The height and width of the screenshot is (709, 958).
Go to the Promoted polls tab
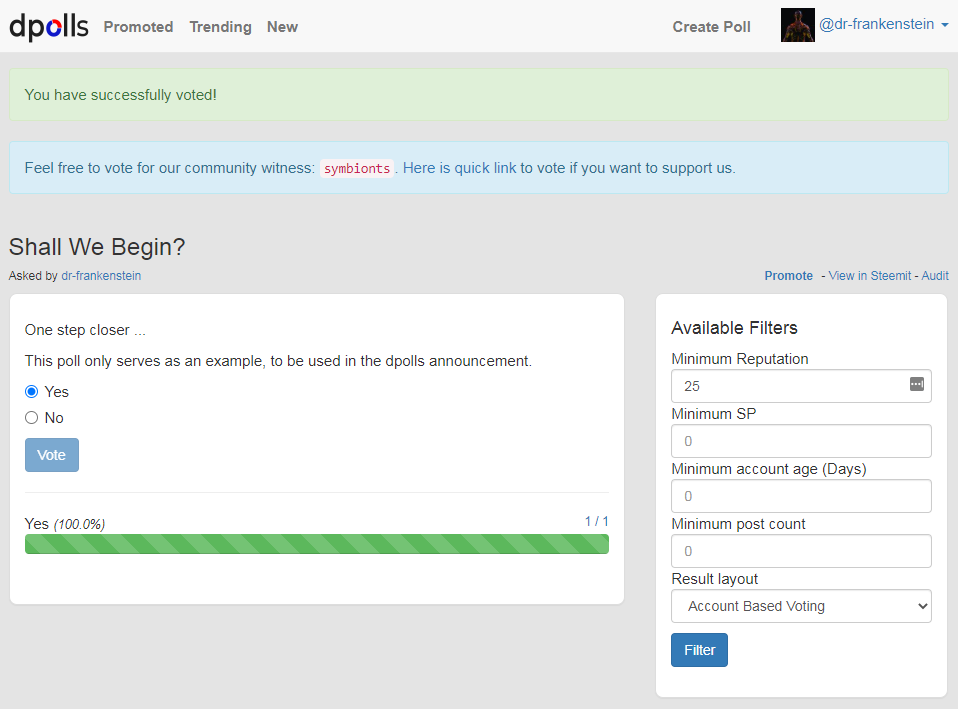[x=138, y=27]
